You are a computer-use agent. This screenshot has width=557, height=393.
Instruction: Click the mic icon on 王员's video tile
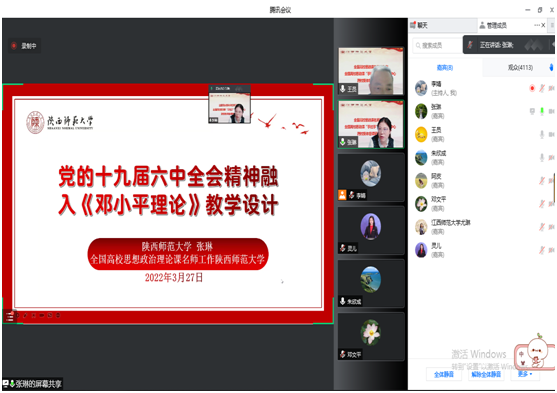pyautogui.click(x=342, y=88)
